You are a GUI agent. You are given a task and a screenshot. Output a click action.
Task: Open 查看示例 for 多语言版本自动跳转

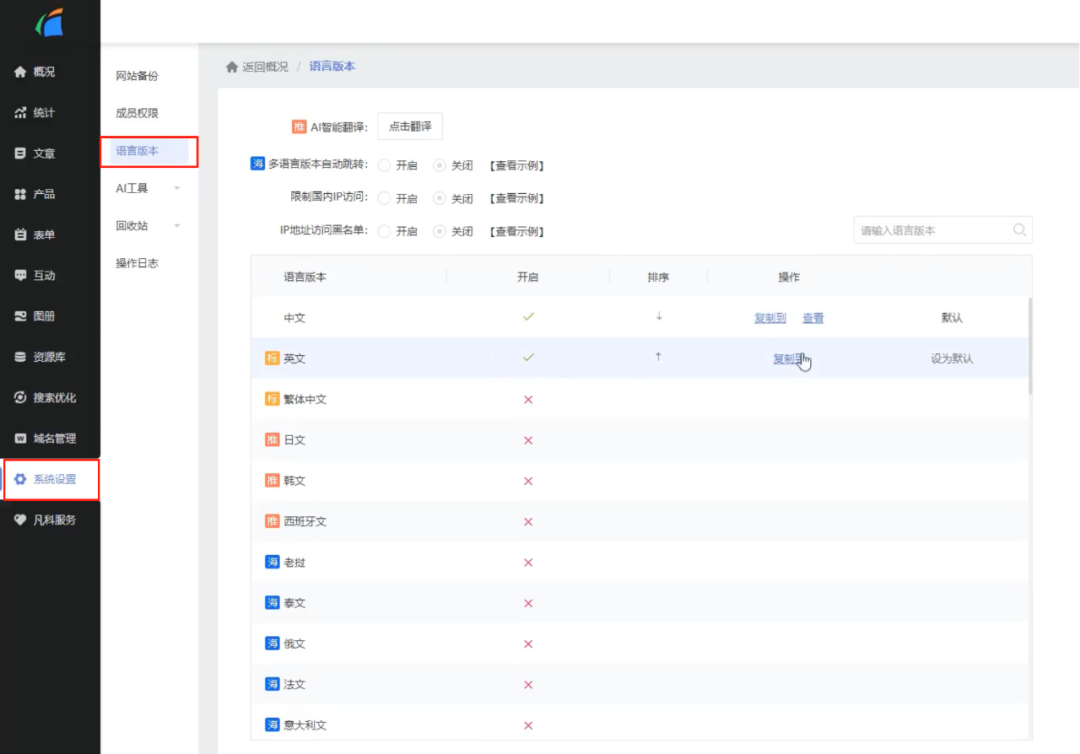point(517,165)
